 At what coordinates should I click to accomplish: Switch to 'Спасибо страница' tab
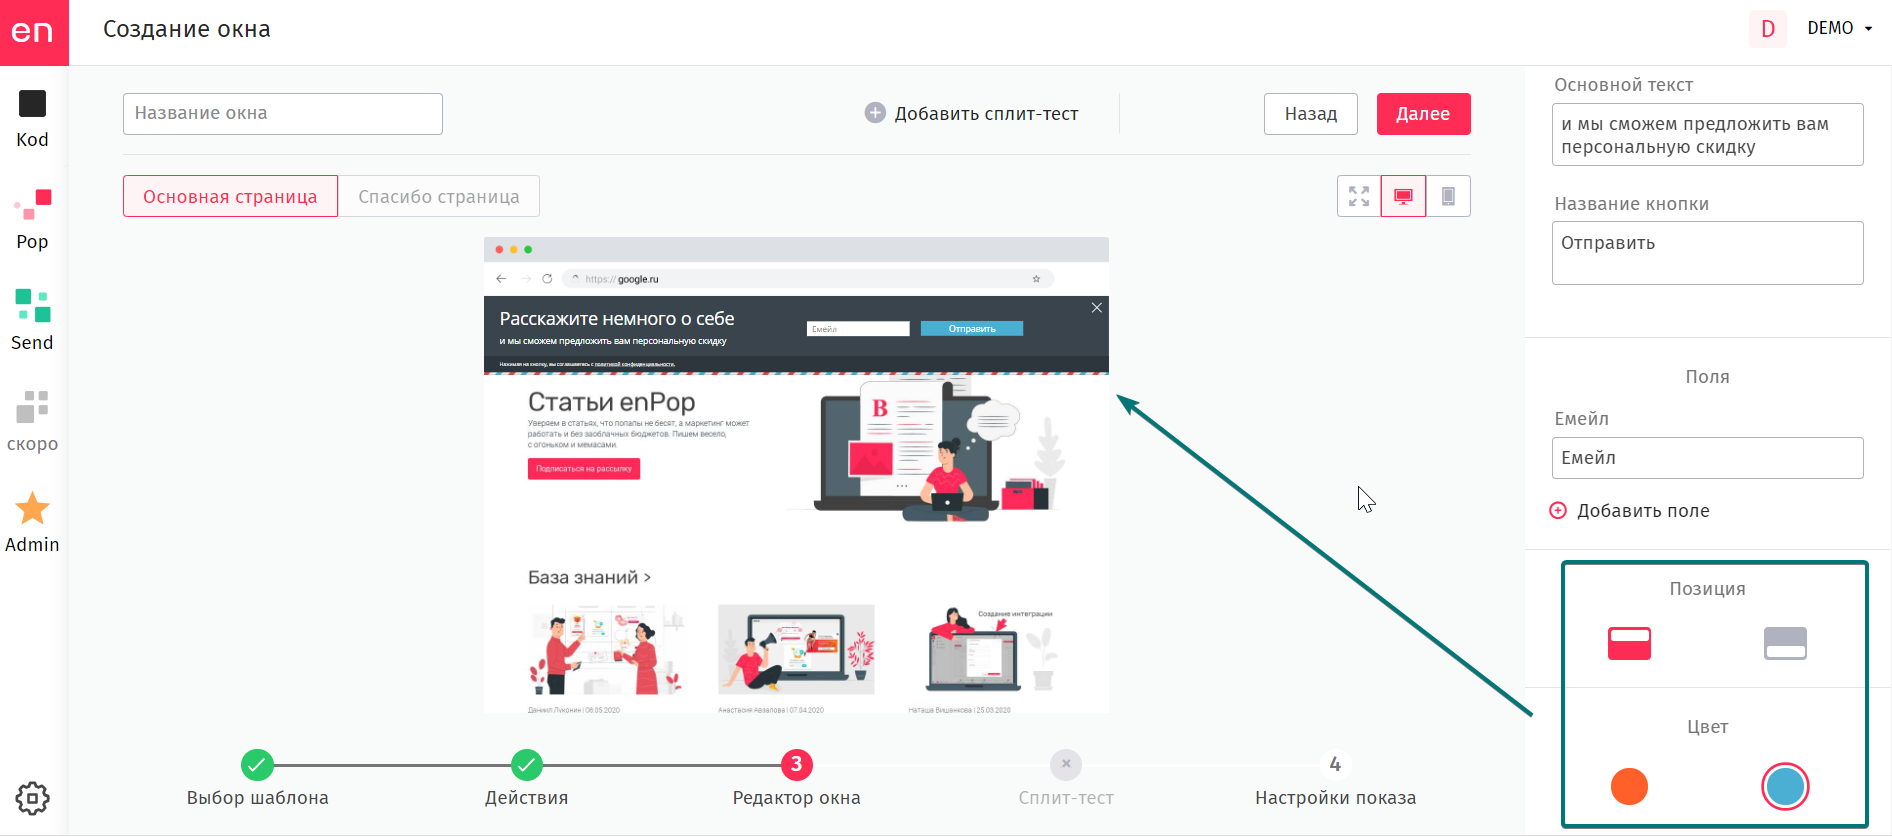click(439, 196)
